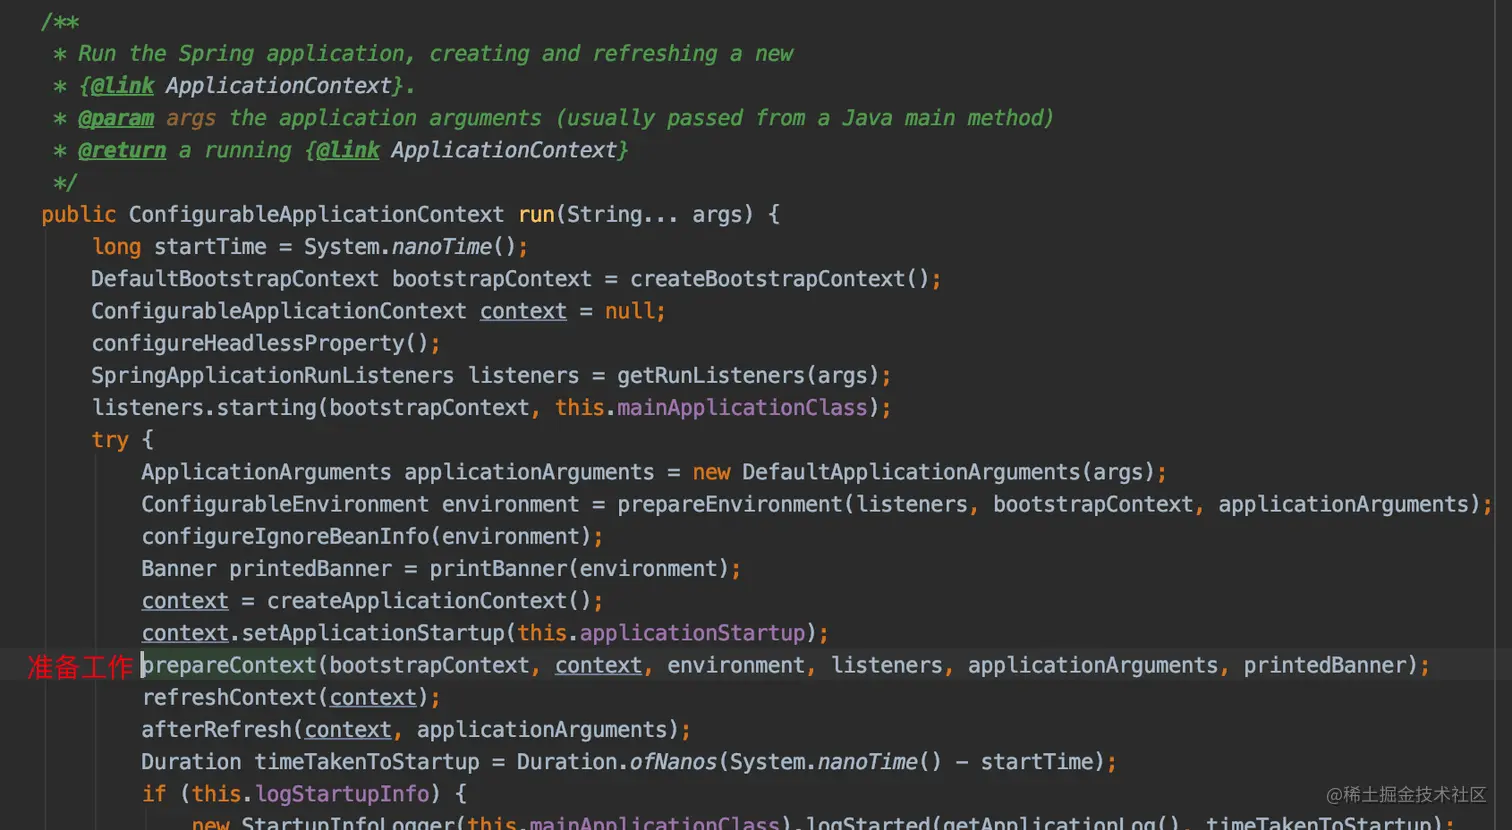Click DefaultApplicationArguments constructor name
Image resolution: width=1512 pixels, height=830 pixels.
click(x=911, y=471)
